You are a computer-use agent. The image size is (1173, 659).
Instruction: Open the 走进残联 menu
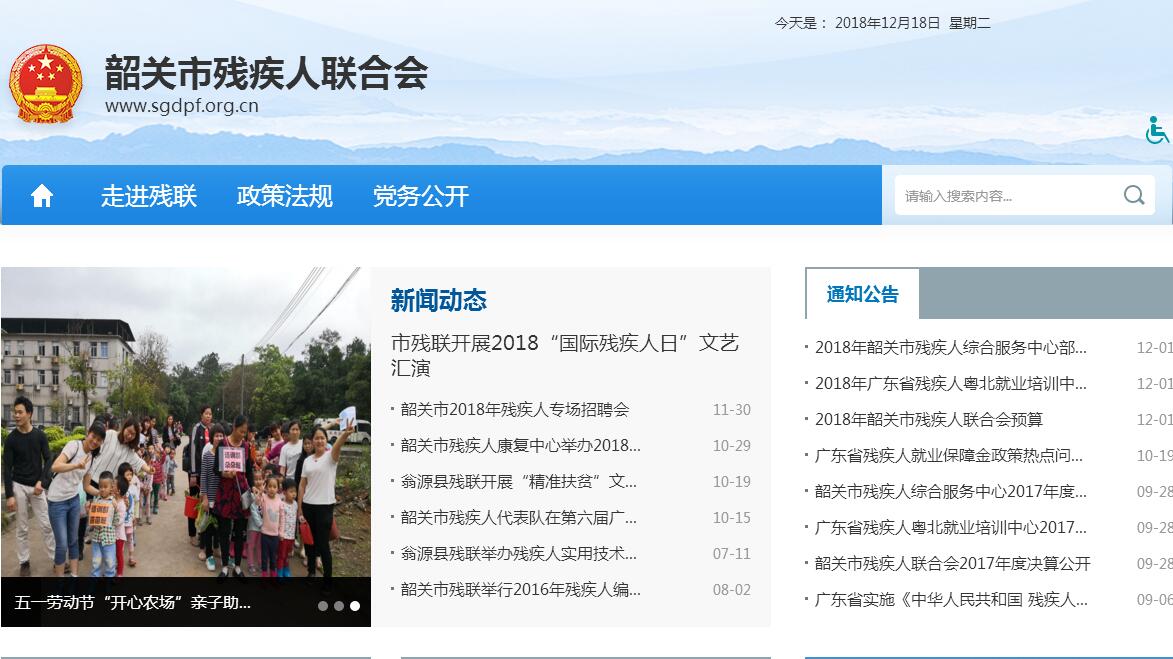[x=149, y=196]
